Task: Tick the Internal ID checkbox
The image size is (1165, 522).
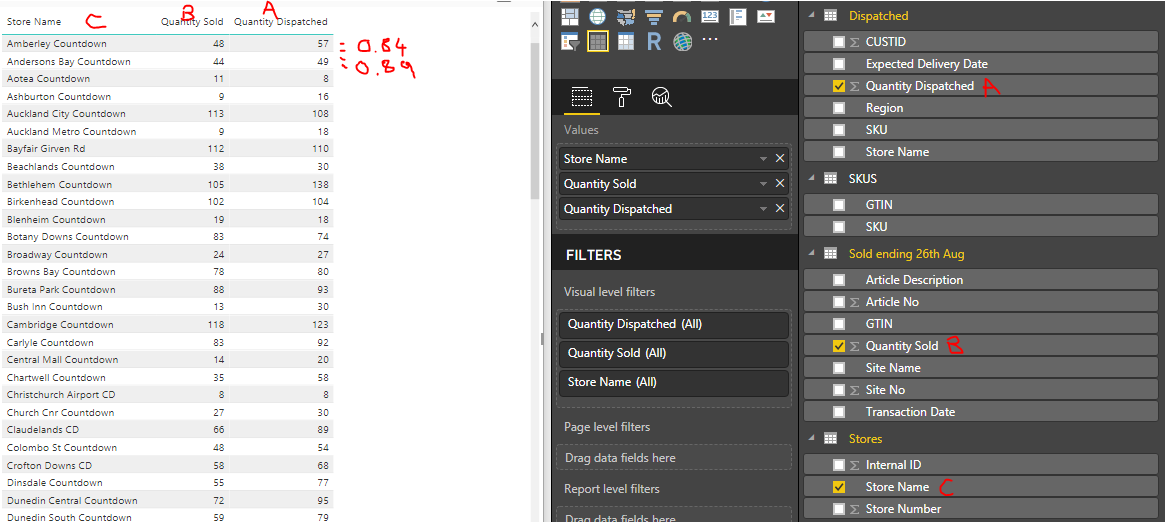Action: [x=839, y=465]
